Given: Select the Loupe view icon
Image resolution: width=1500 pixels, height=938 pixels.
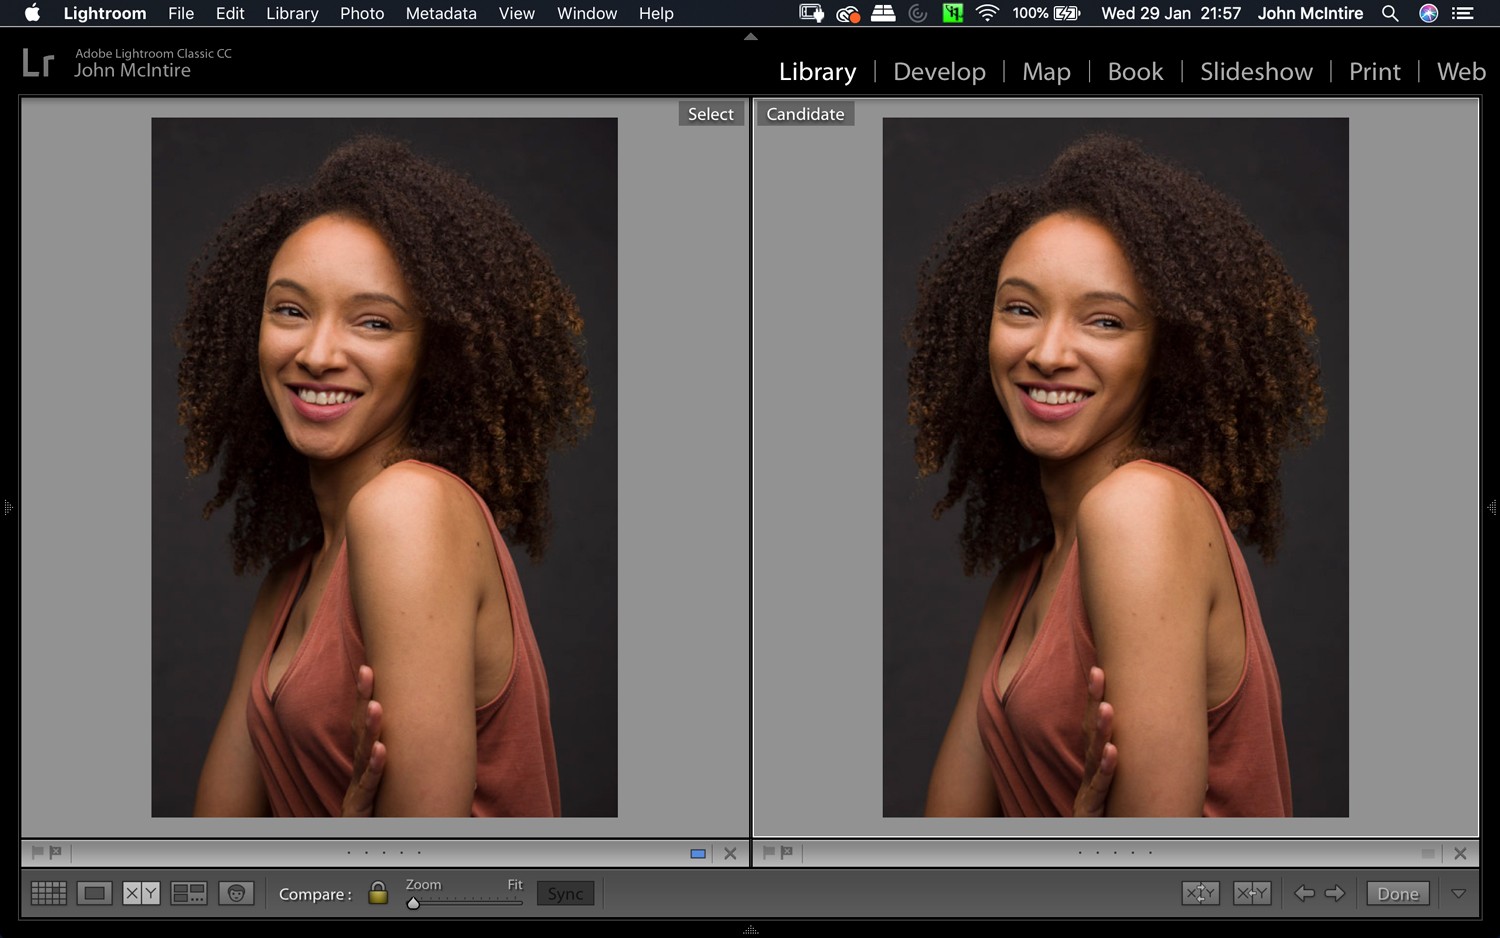Looking at the screenshot, I should (x=94, y=893).
